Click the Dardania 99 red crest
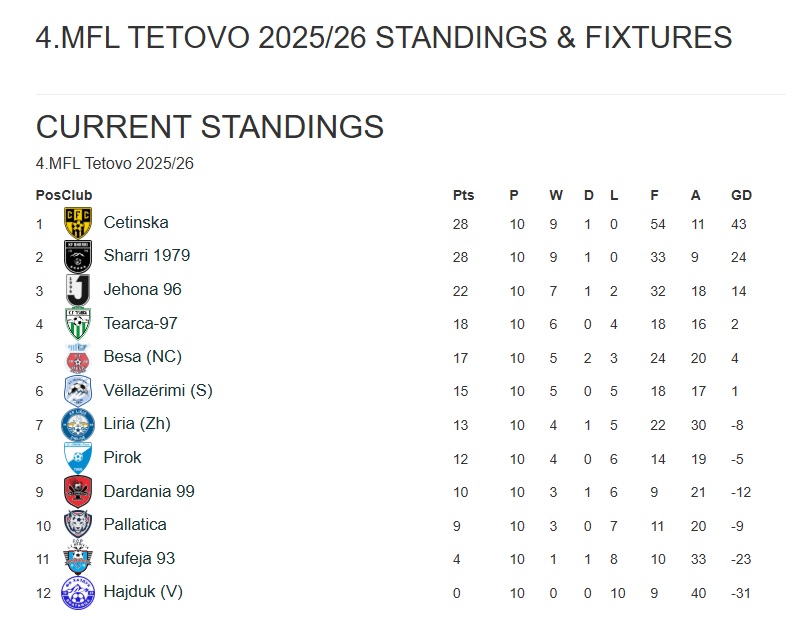This screenshot has width=786, height=625. (x=78, y=491)
